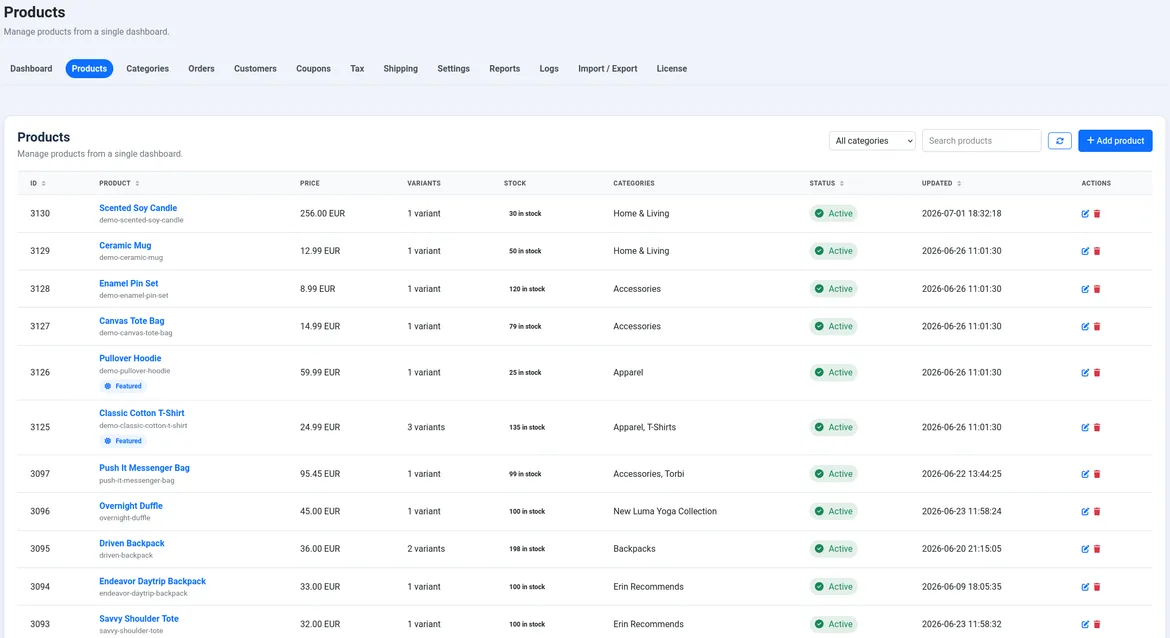Refresh the products list
Screen dimensions: 1170x638
(1060, 140)
